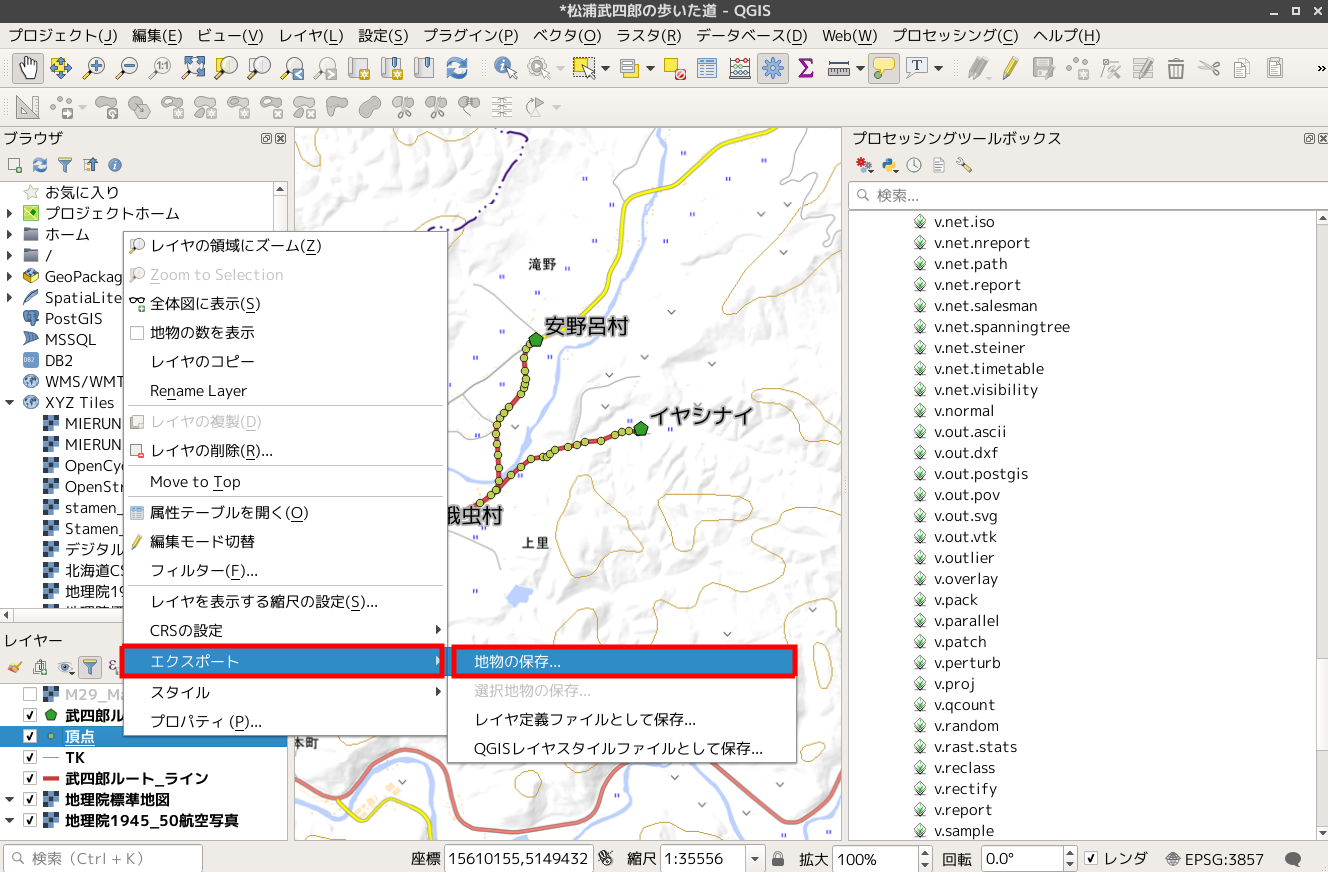Viewport: 1328px width, 872px height.
Task: Toggle 地物の数を表示 checkbox in context menu
Action: [x=138, y=333]
